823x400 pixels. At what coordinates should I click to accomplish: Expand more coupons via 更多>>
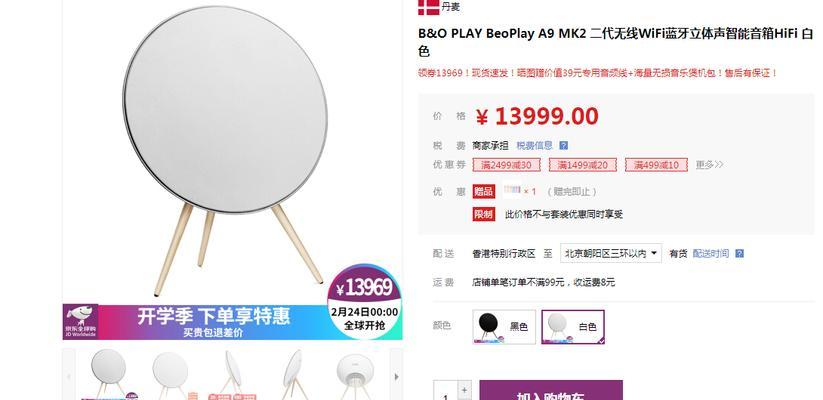click(x=710, y=165)
